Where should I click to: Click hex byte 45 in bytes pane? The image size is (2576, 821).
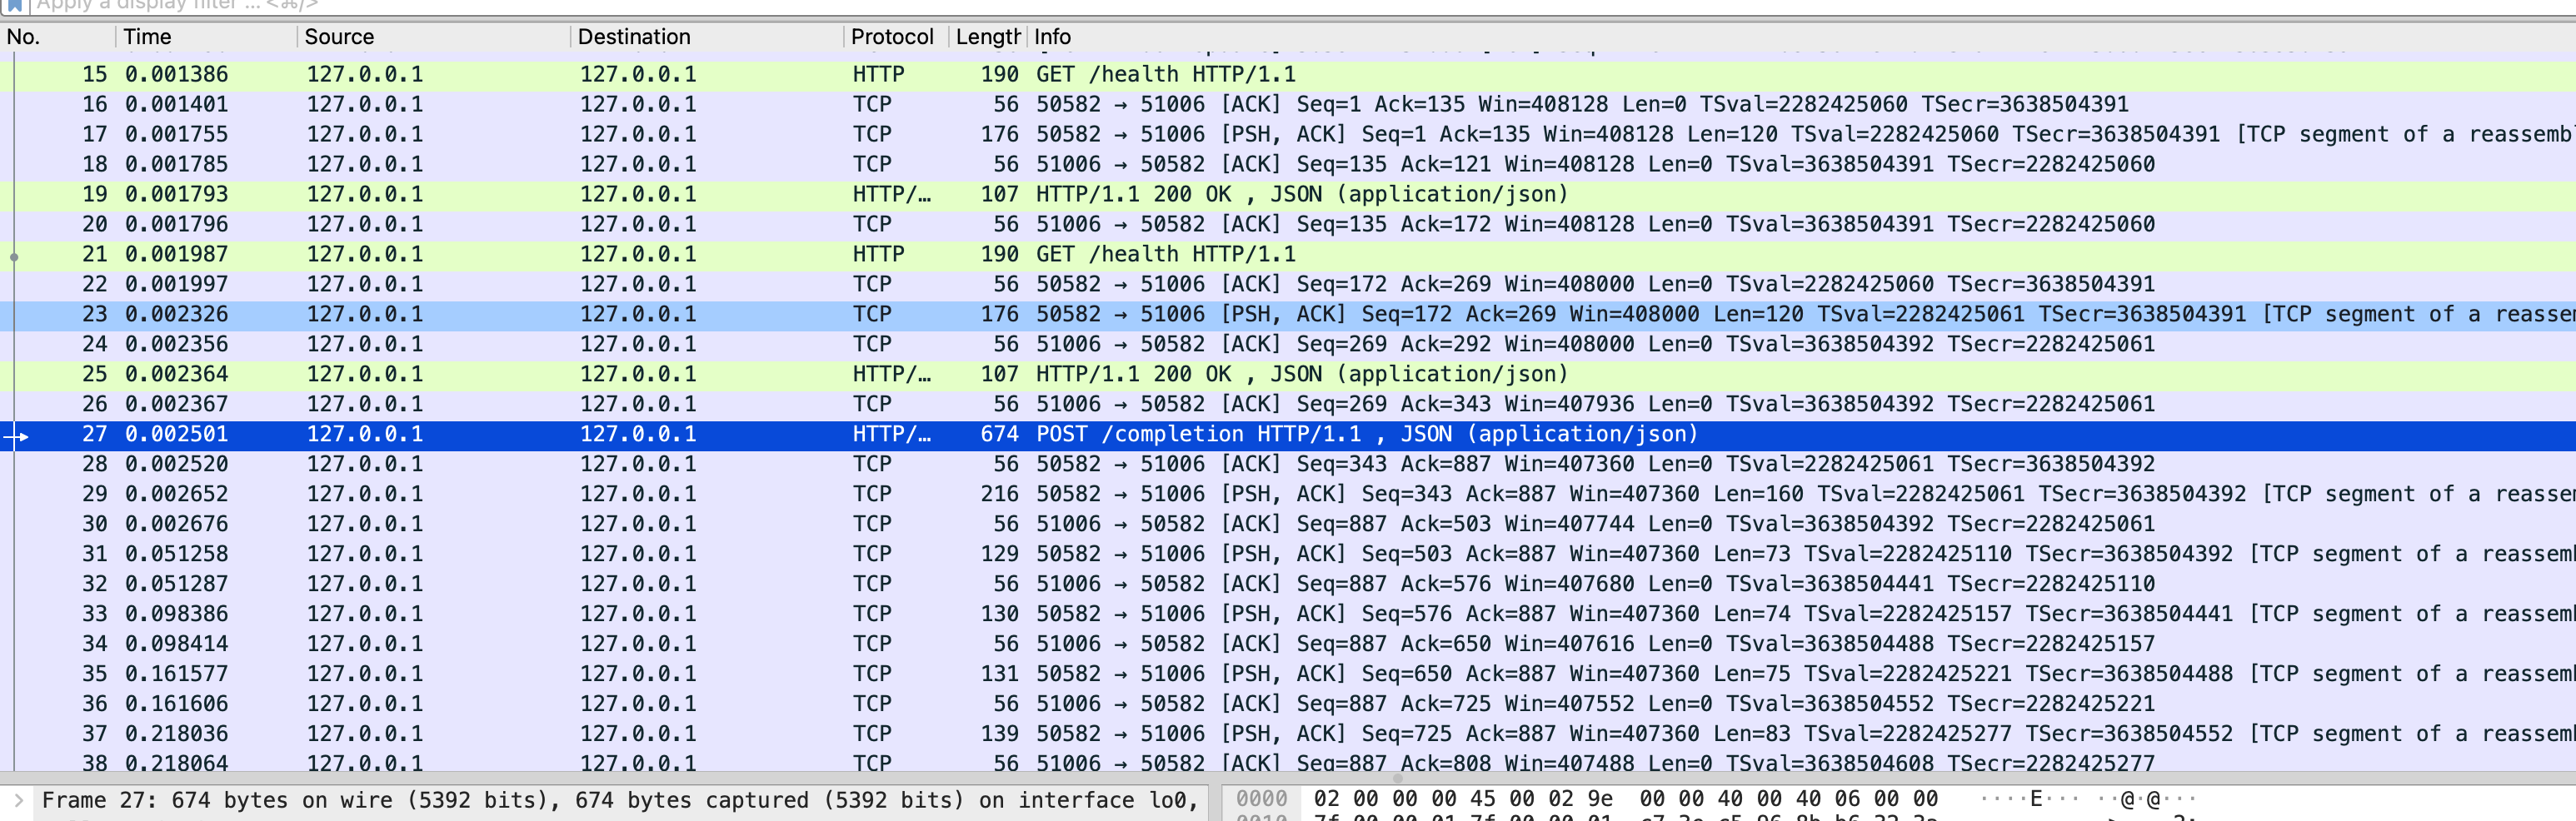[1483, 799]
